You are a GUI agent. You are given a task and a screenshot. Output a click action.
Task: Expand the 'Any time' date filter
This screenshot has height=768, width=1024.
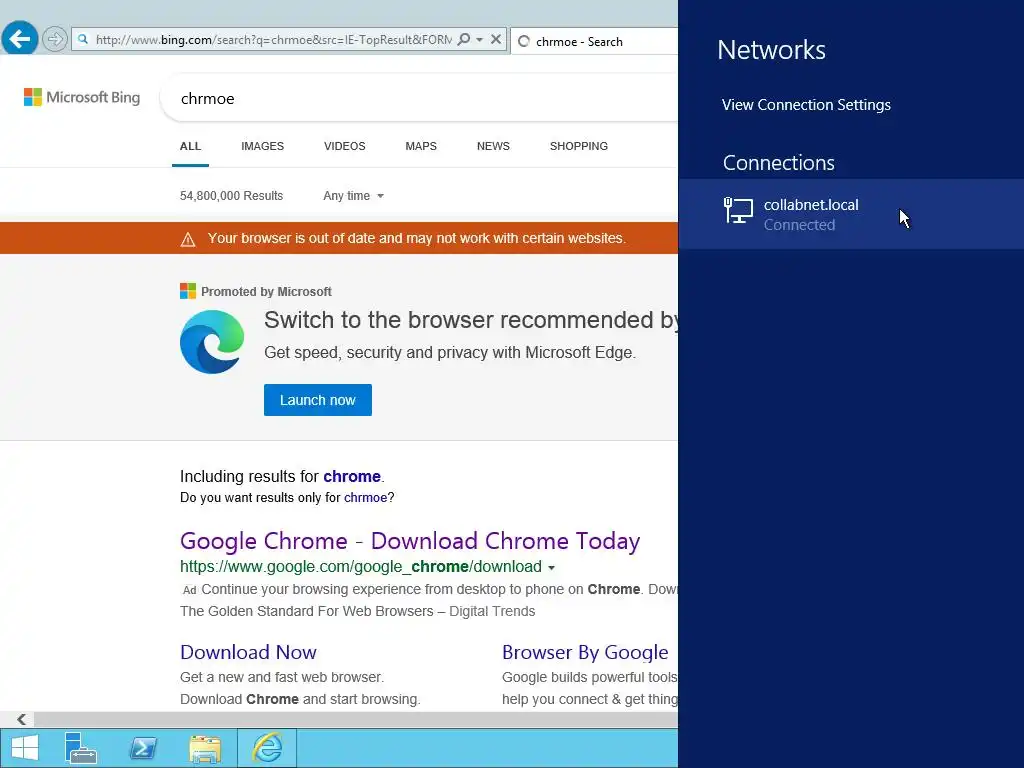click(x=353, y=196)
